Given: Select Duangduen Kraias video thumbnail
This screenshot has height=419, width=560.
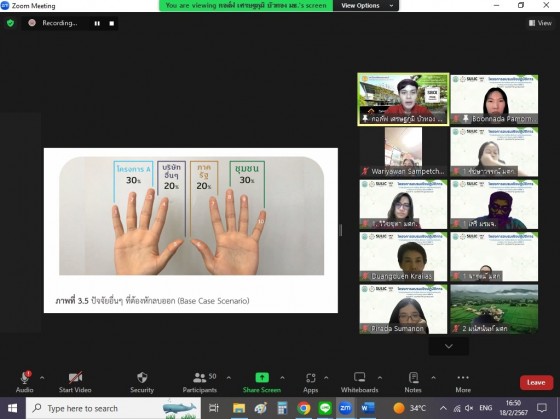Looking at the screenshot, I should (403, 257).
